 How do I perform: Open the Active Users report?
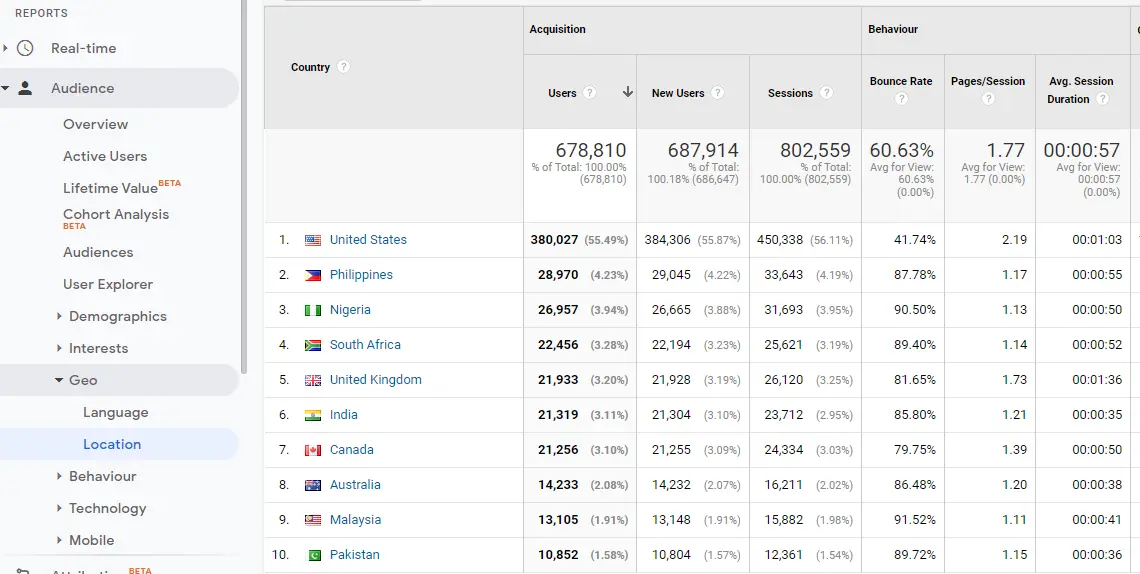click(105, 156)
